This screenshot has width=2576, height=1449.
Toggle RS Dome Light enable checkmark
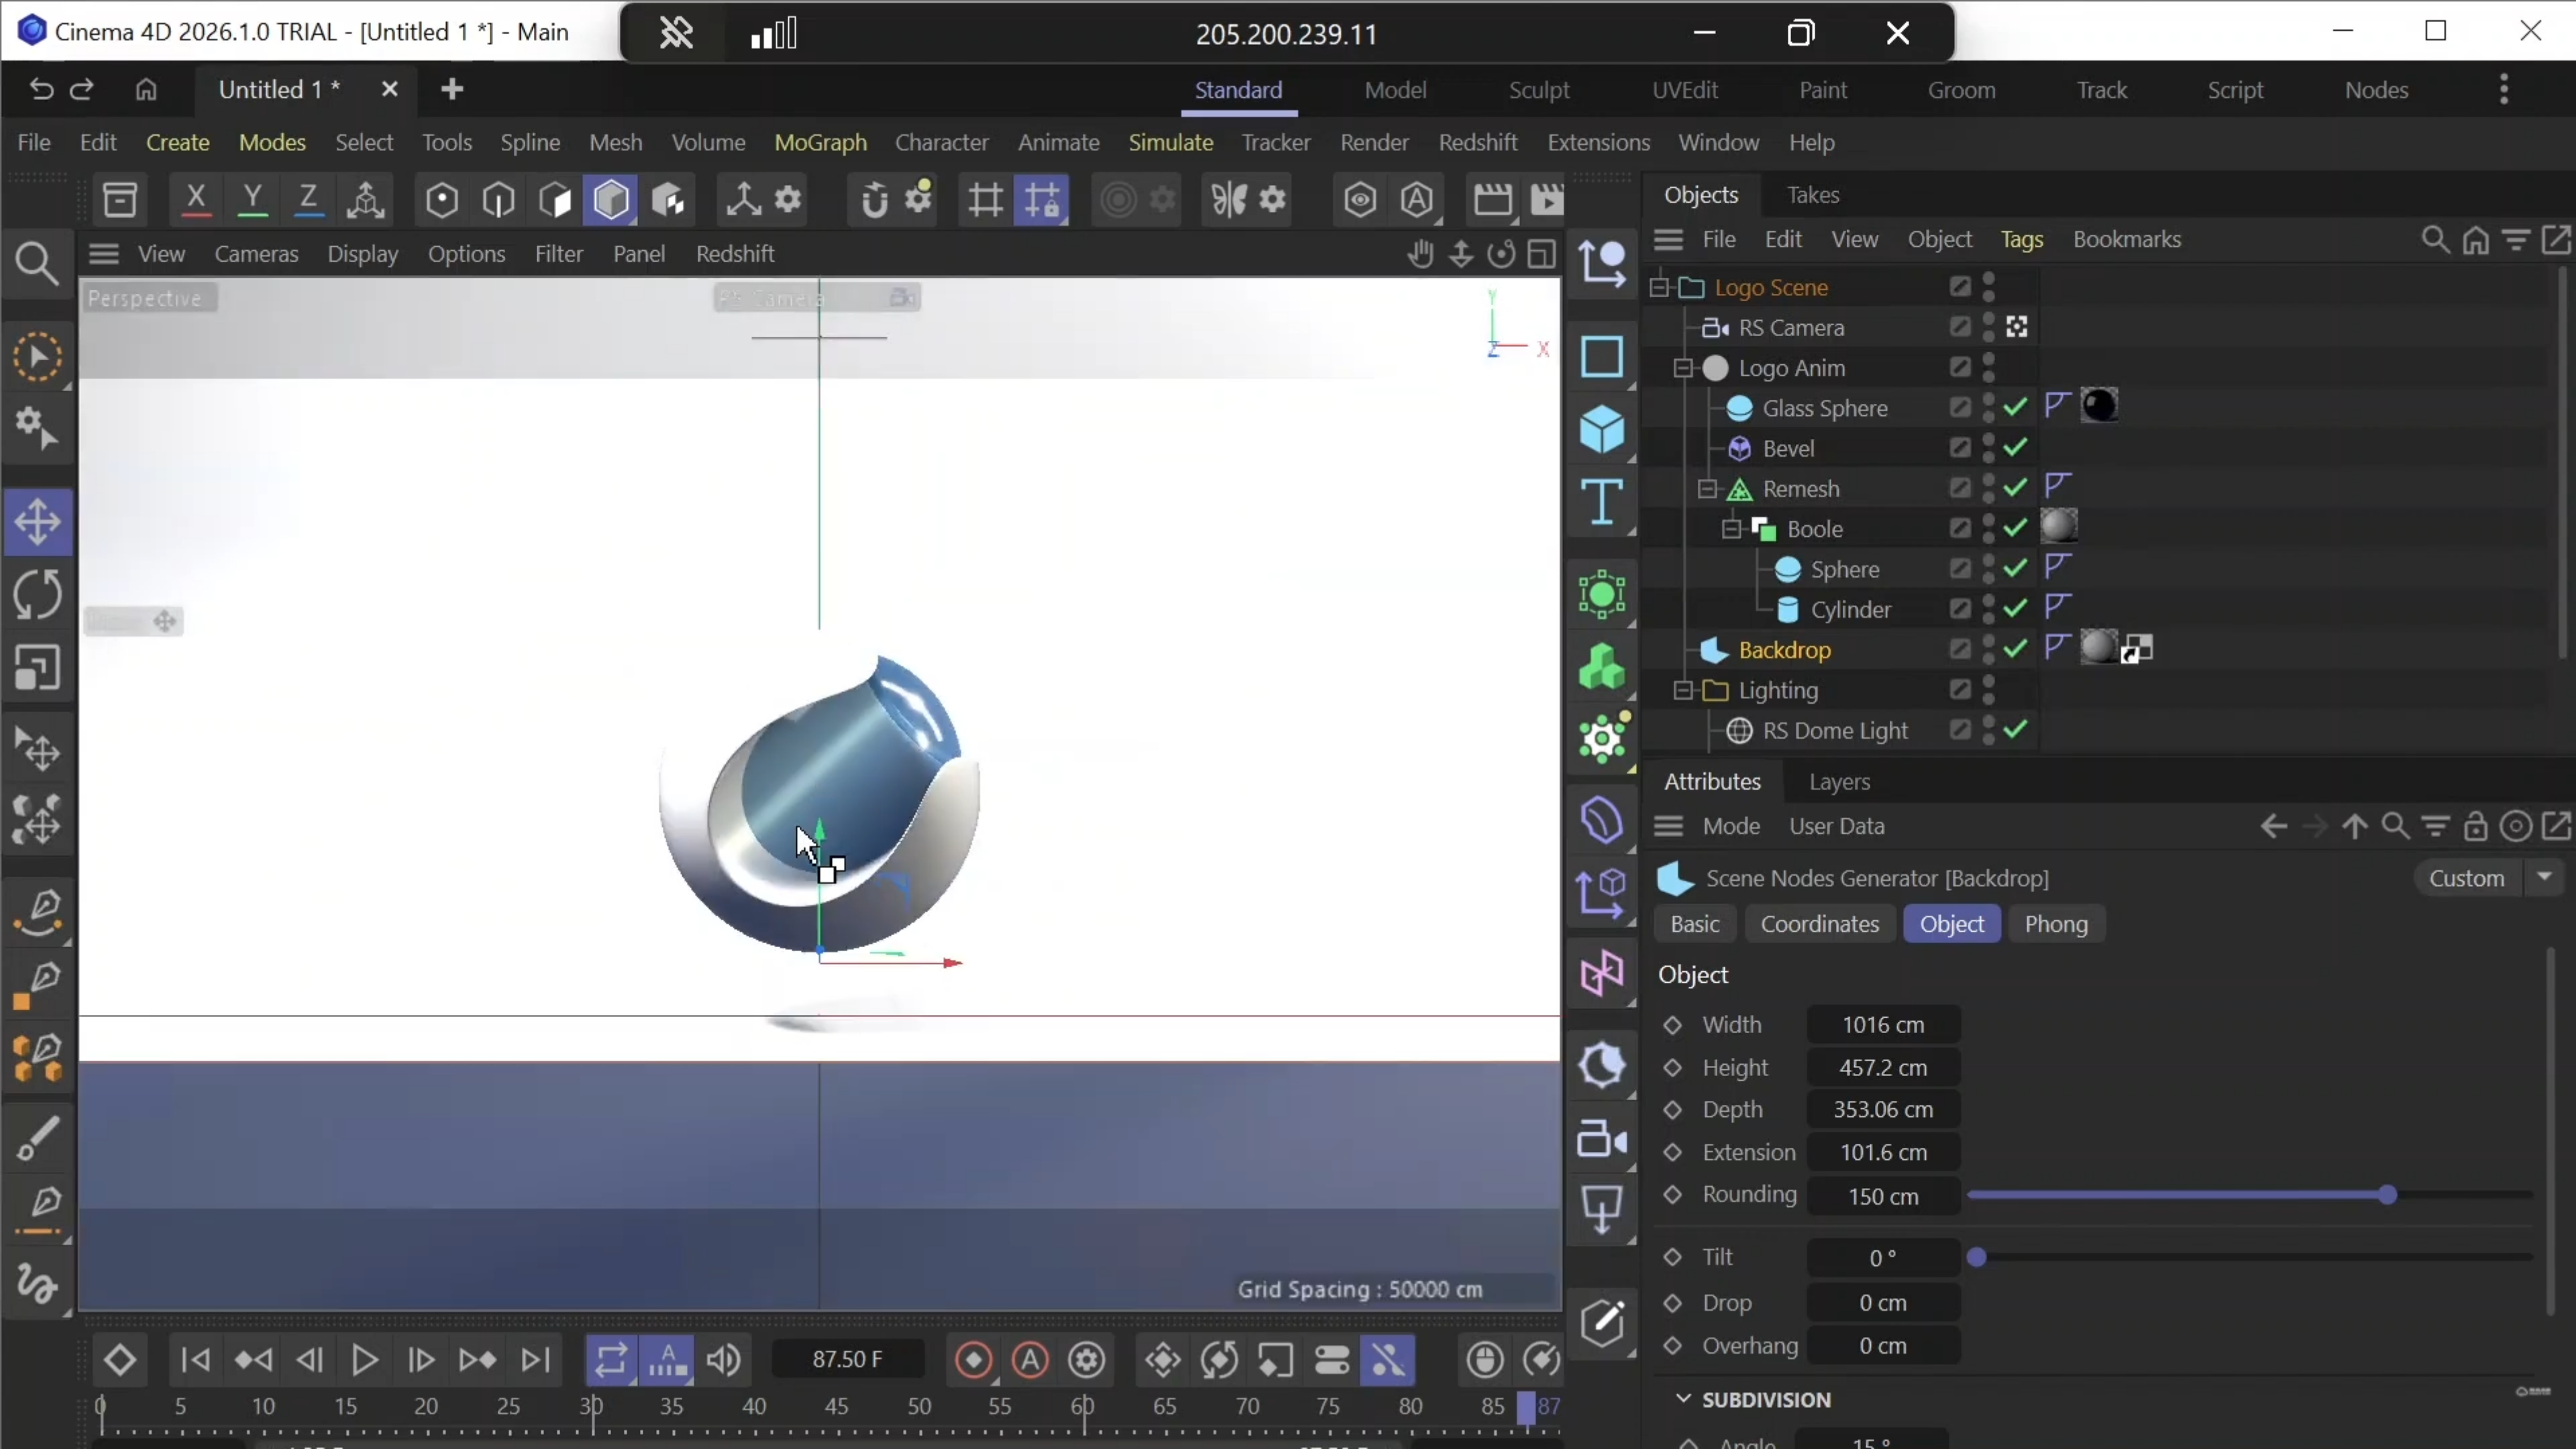[x=2016, y=730]
